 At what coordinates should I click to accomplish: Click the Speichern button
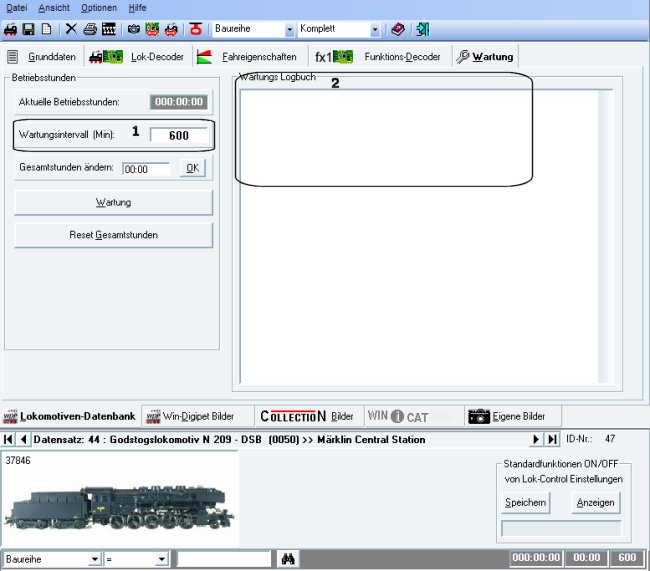pos(525,503)
